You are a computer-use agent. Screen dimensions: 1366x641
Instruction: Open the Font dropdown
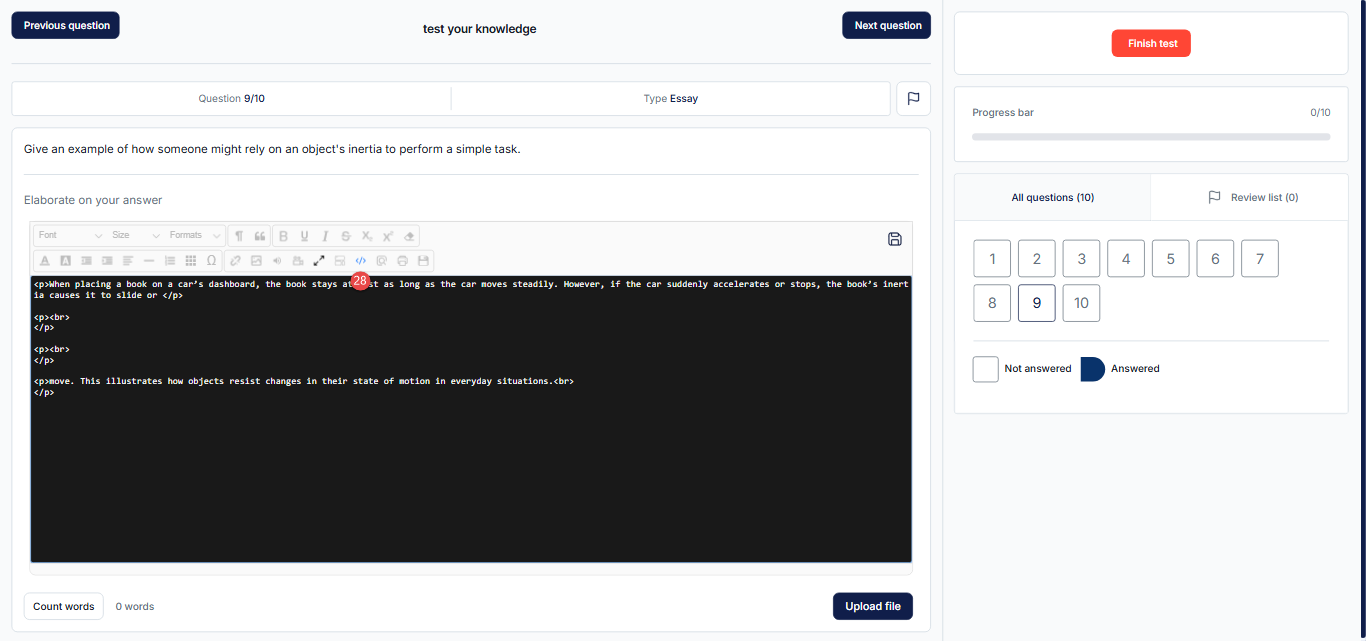click(70, 236)
